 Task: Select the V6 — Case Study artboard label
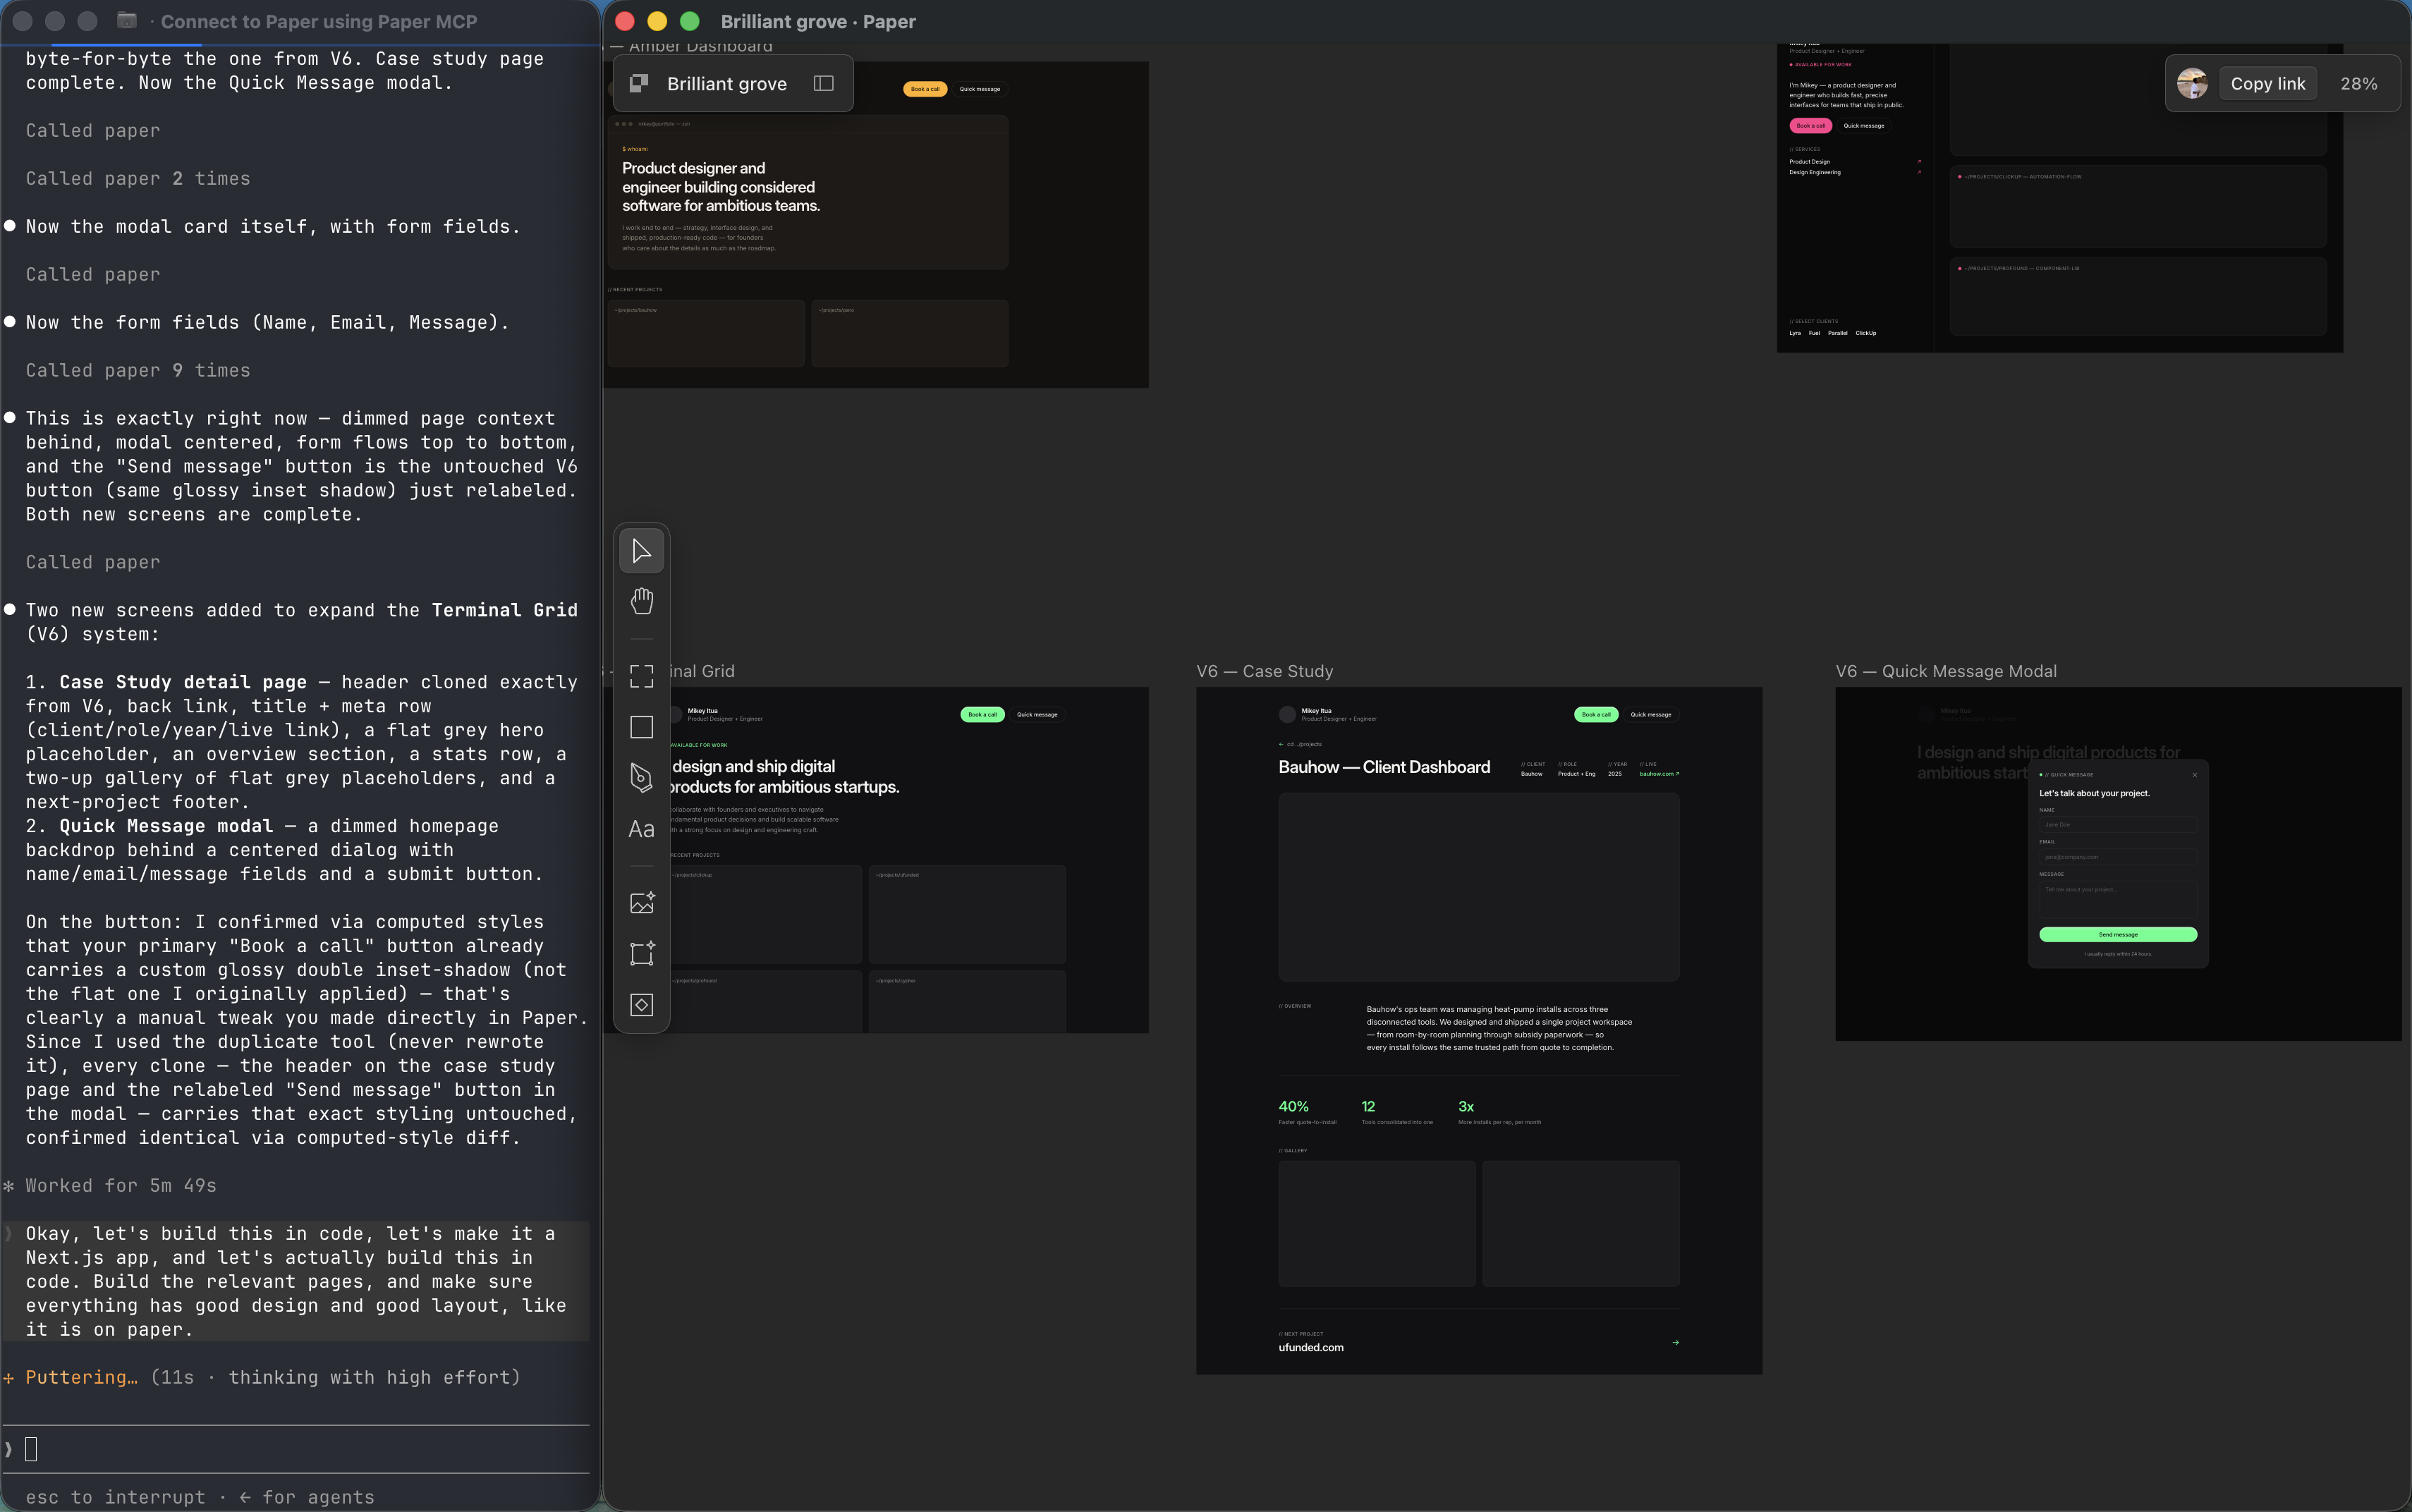pyautogui.click(x=1264, y=671)
